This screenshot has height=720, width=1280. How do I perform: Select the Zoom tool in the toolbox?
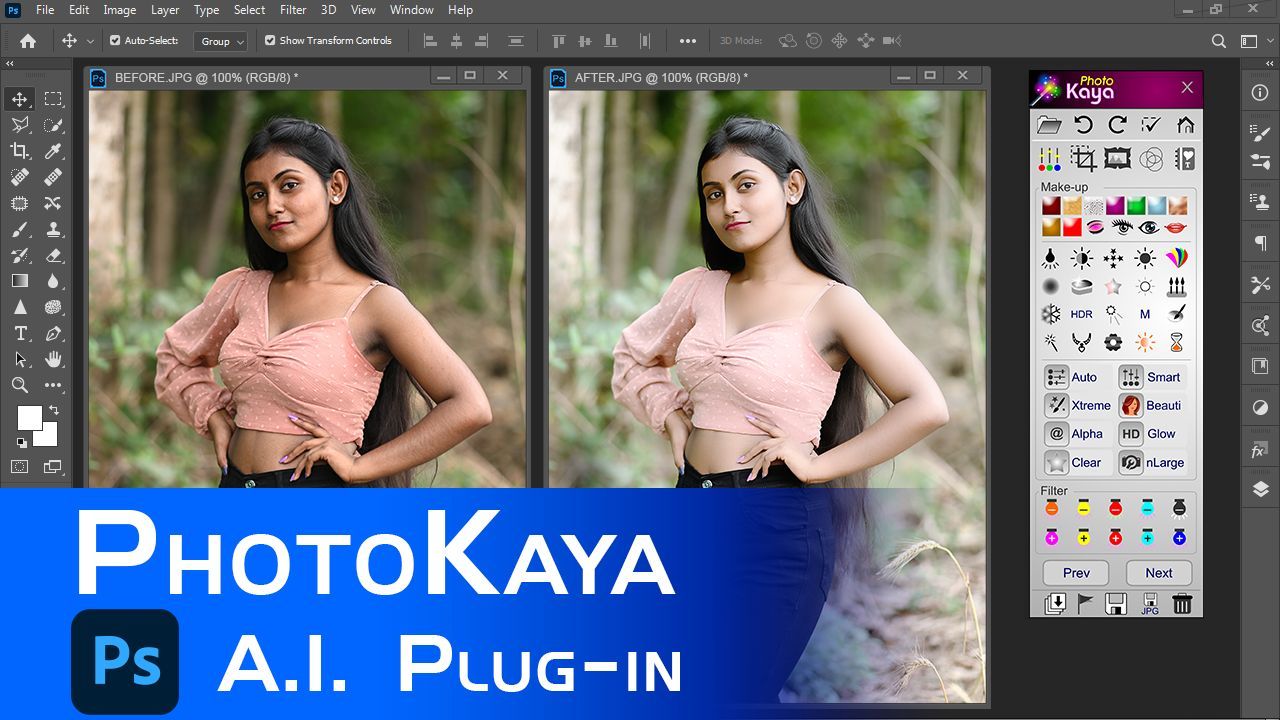click(x=19, y=385)
